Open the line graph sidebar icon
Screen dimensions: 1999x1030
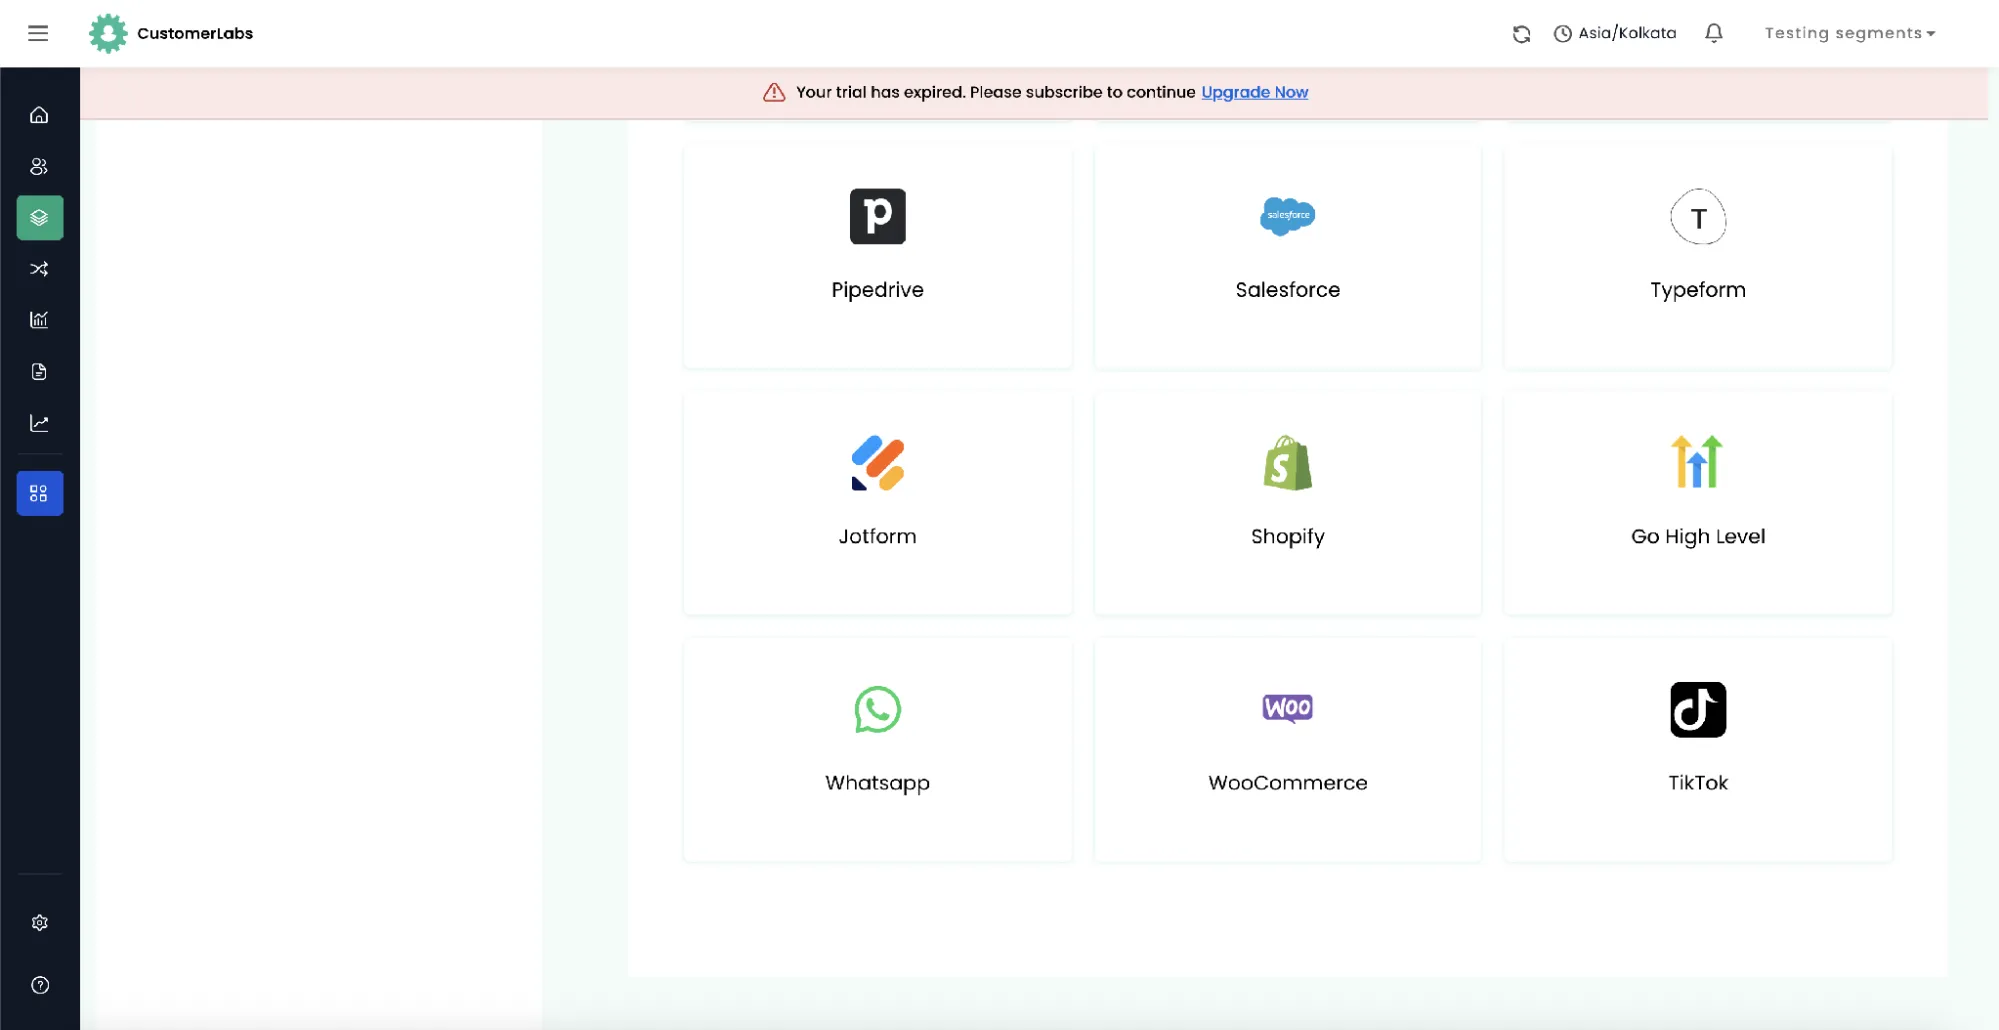[x=39, y=423]
